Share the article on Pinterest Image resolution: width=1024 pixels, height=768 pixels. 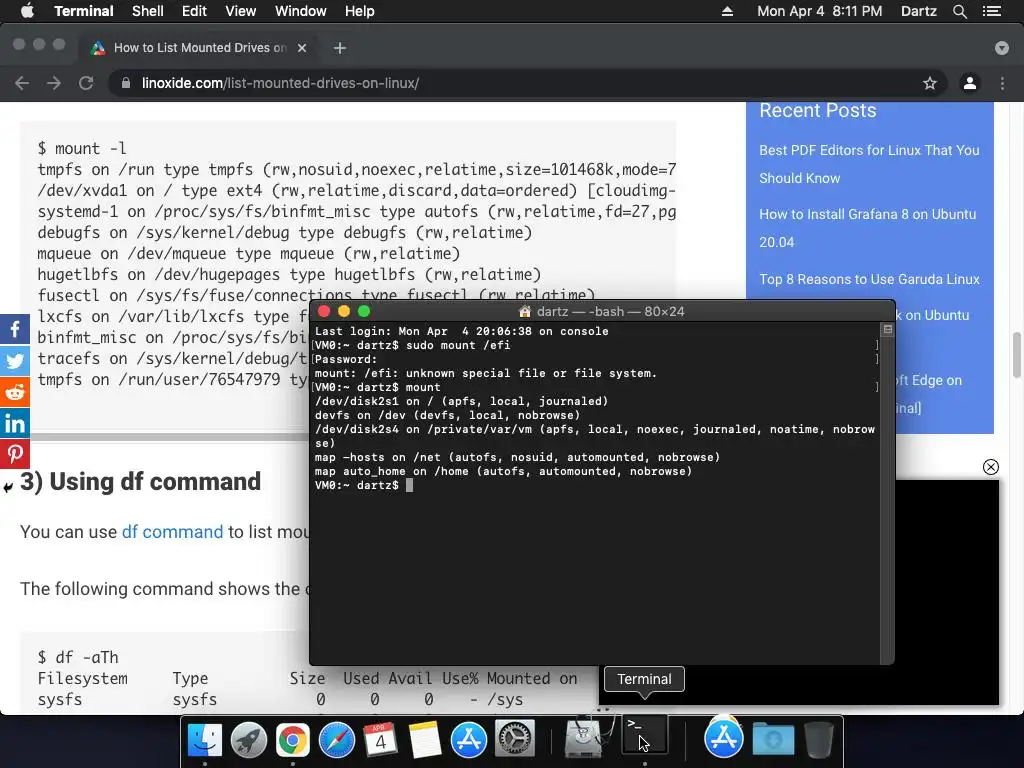coord(14,454)
